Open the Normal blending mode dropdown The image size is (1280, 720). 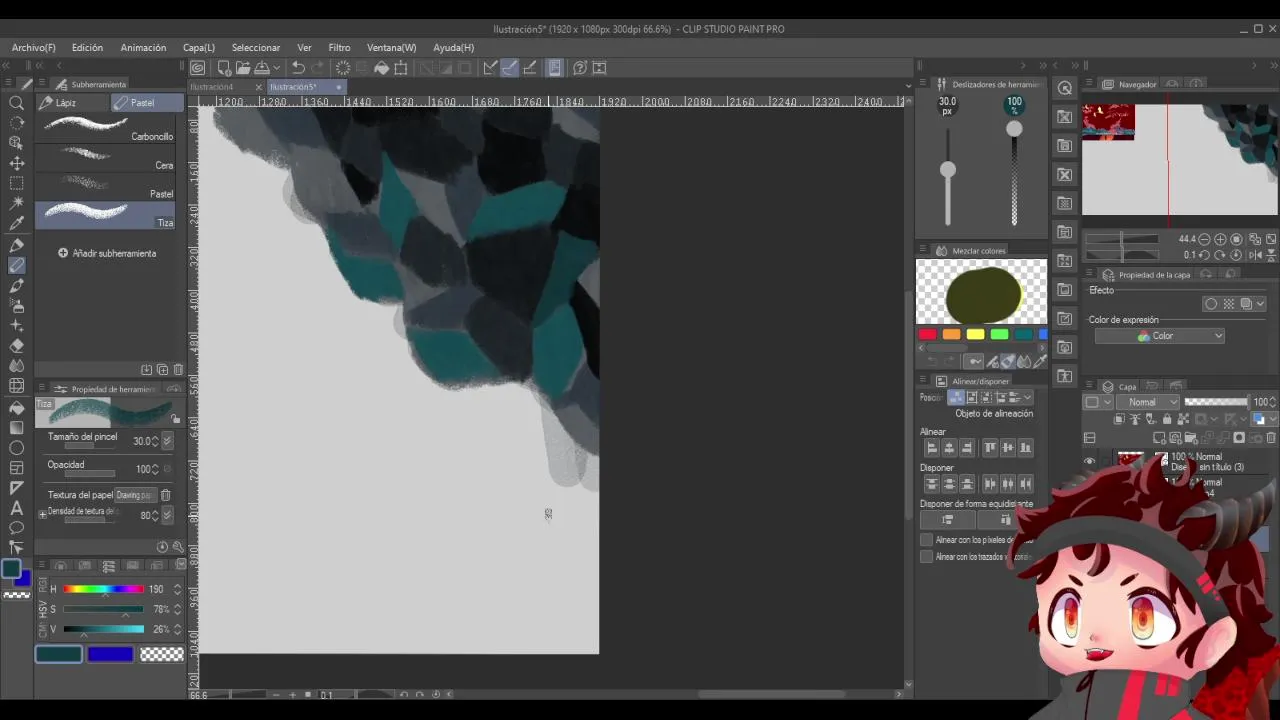coord(1148,402)
